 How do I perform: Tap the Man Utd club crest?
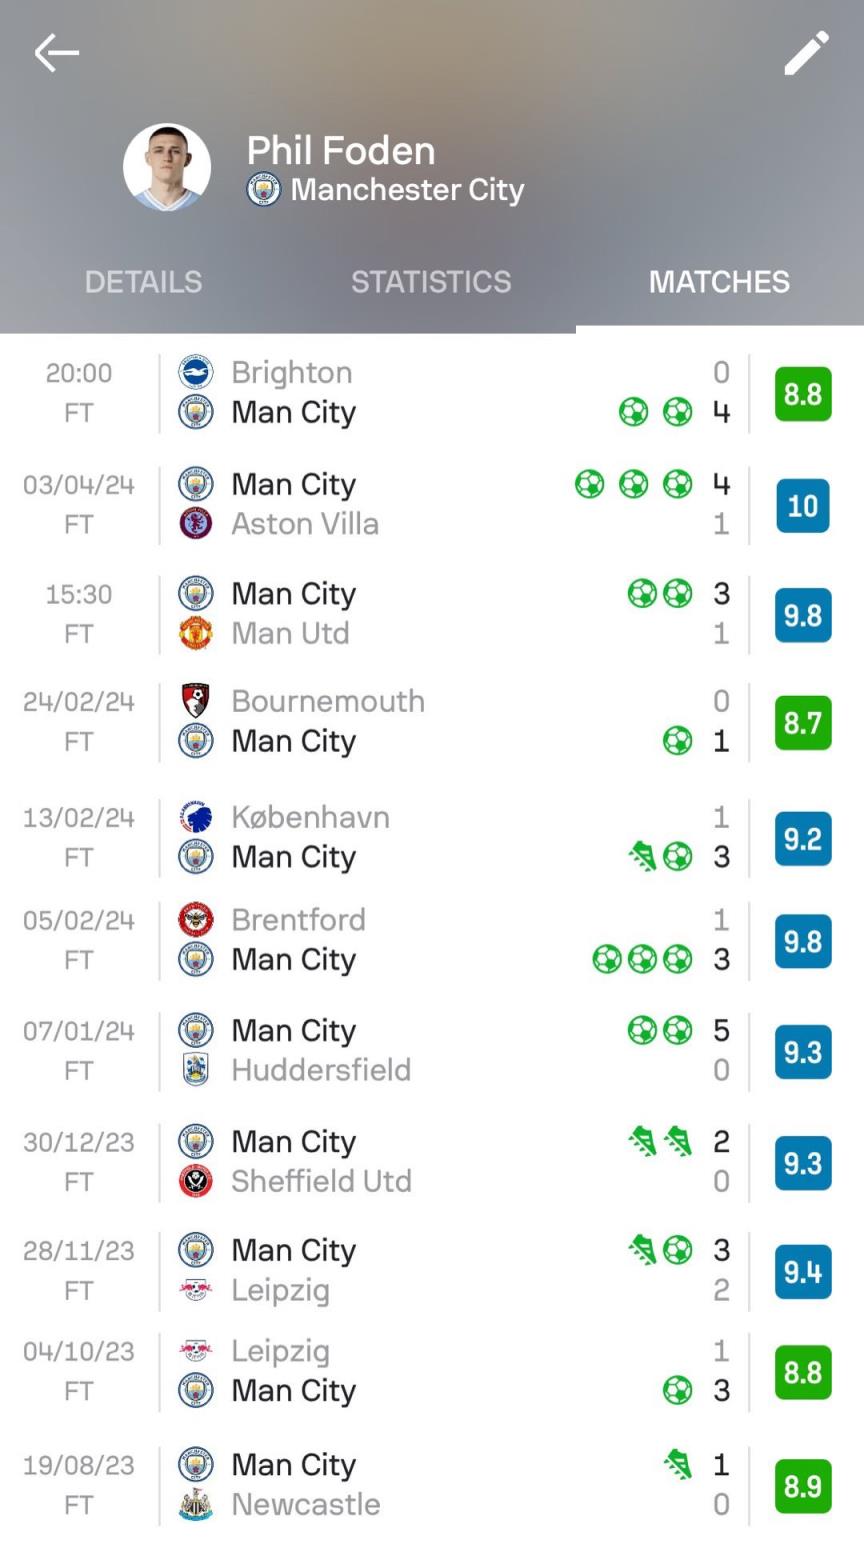(196, 634)
